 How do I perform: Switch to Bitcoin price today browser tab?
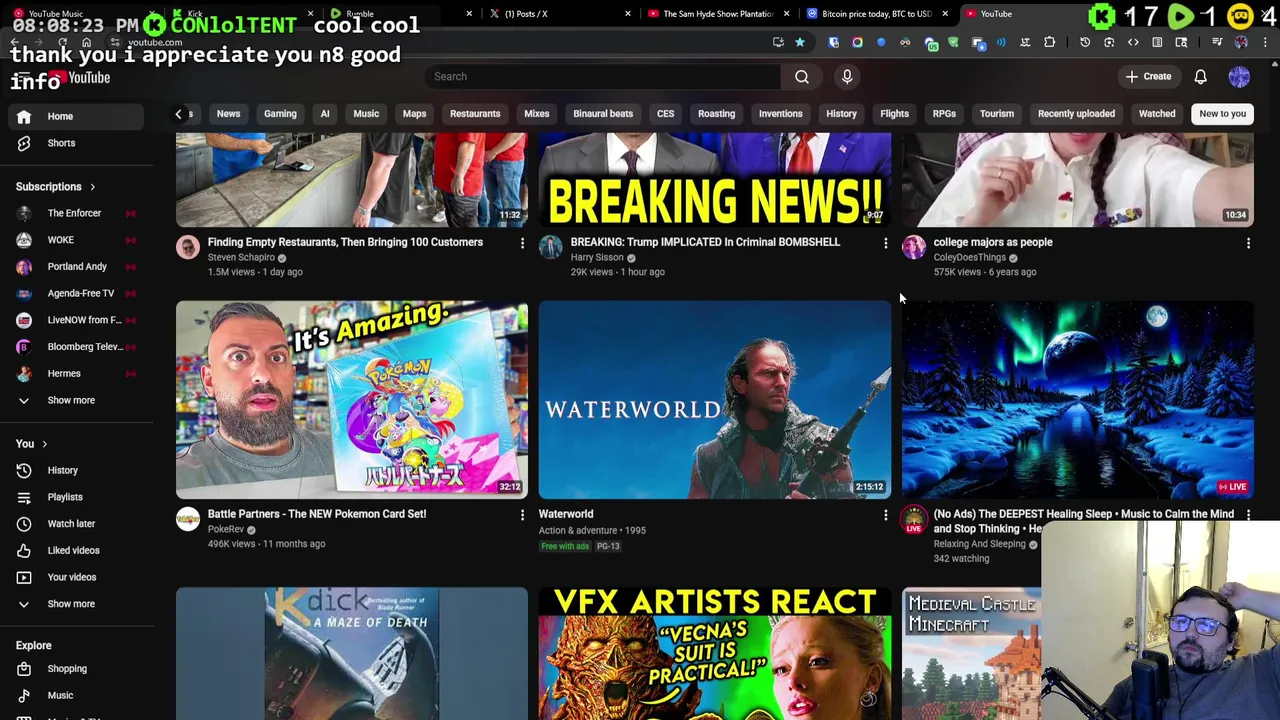tap(876, 14)
